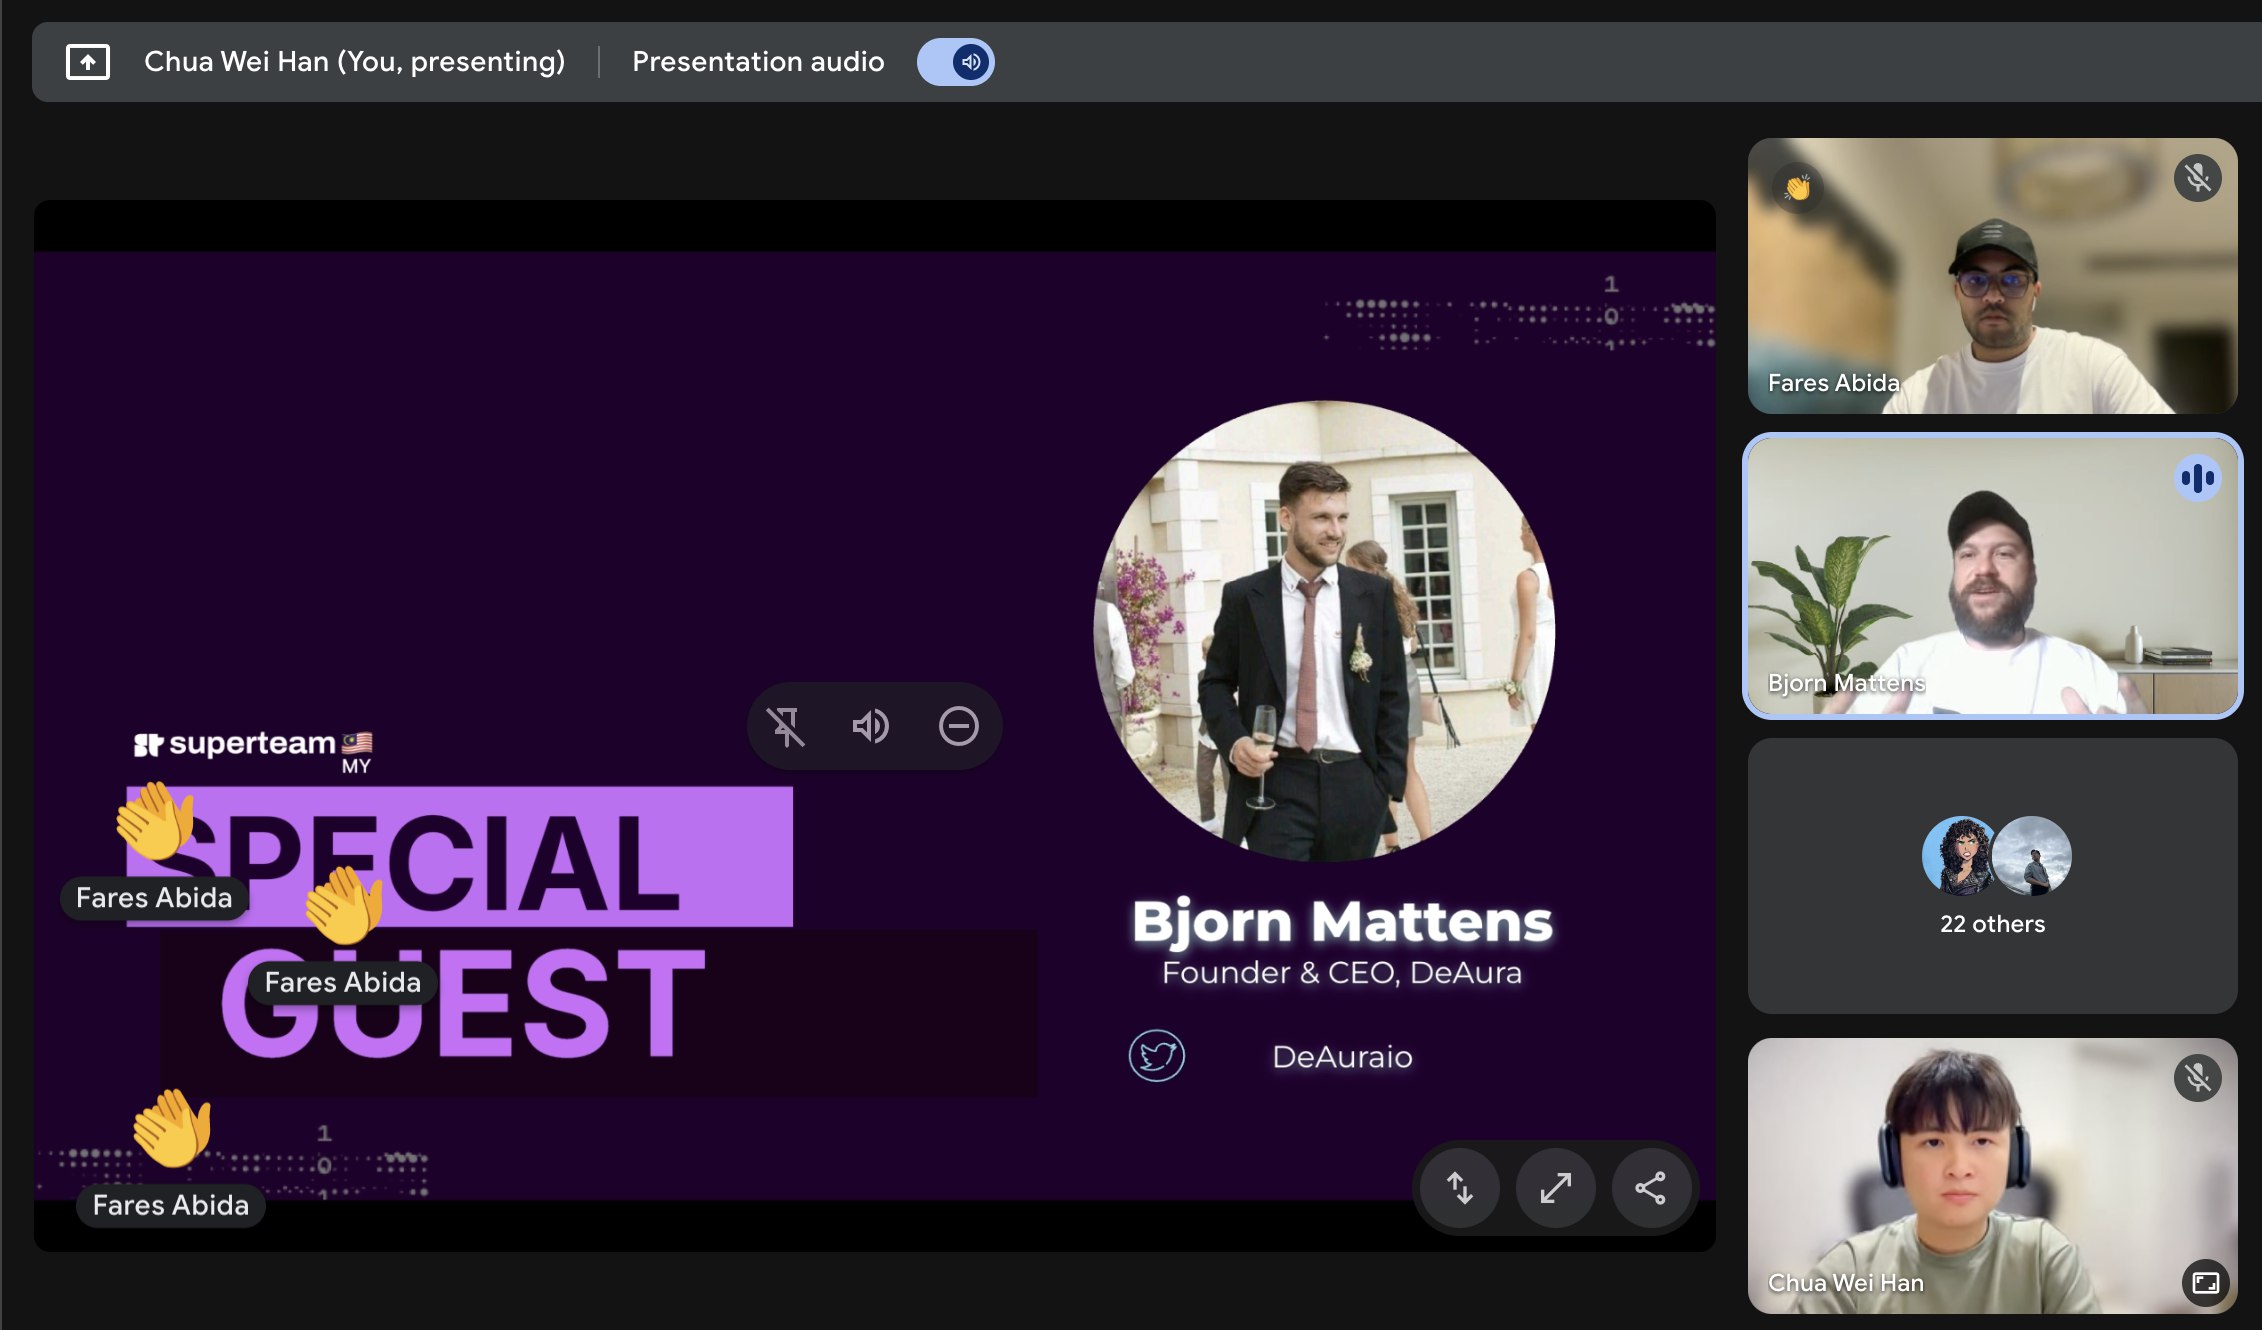Click the minus-circle remove icon on the presentation
2262x1330 pixels.
tap(958, 726)
